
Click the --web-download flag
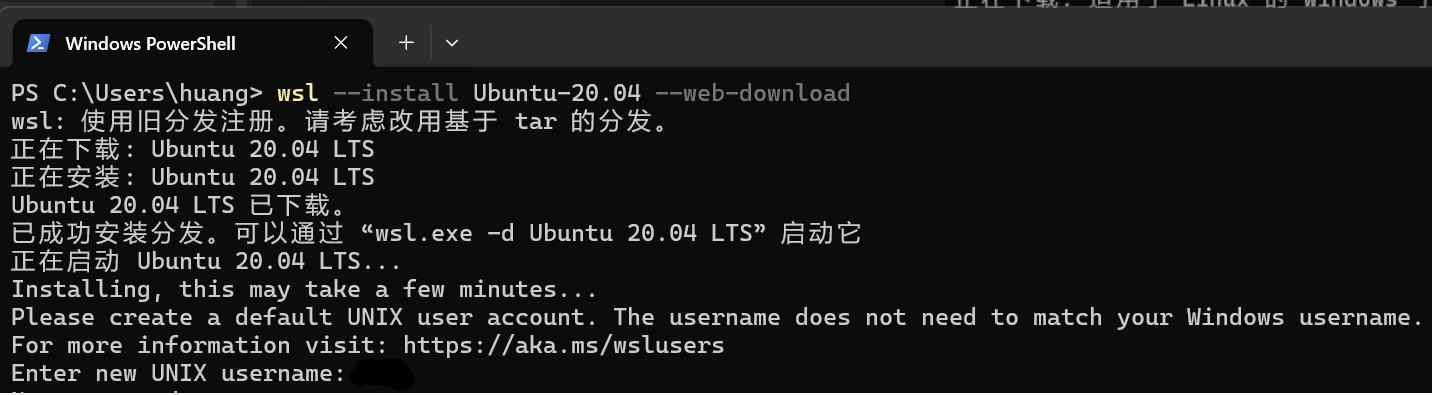point(752,94)
